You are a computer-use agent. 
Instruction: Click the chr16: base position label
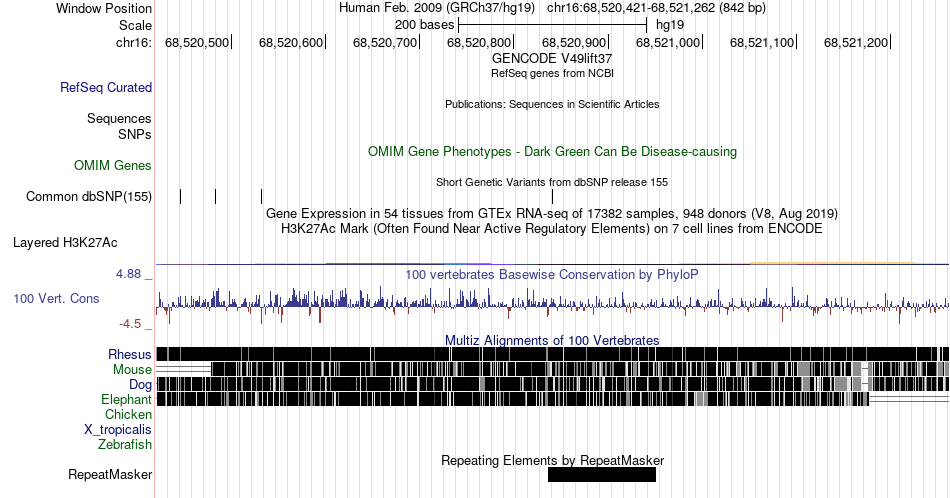pyautogui.click(x=134, y=42)
